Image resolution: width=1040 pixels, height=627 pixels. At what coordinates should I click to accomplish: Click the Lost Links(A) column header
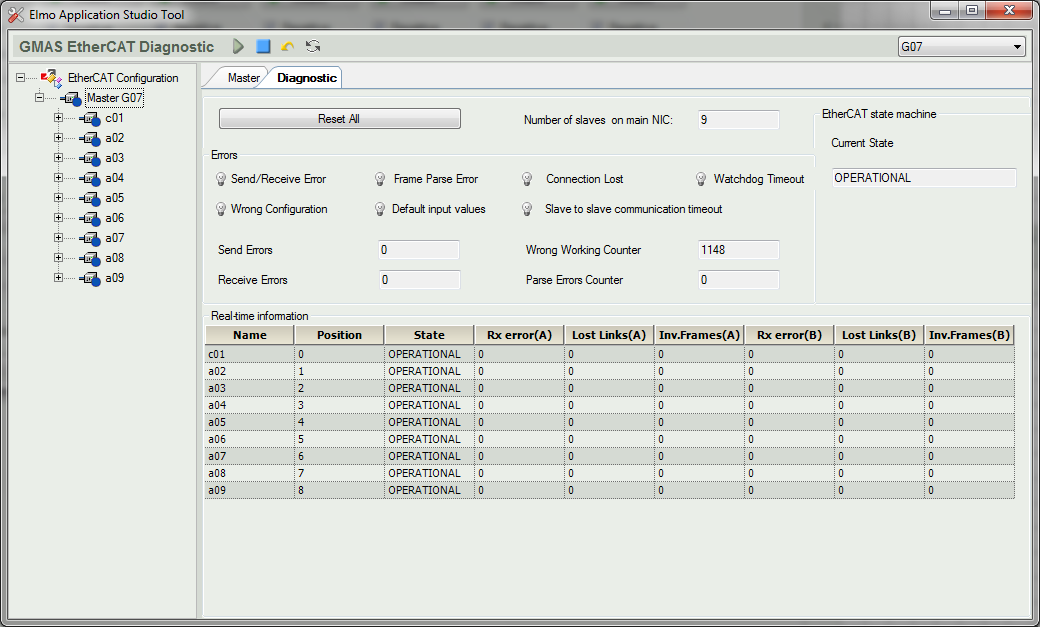click(x=609, y=335)
